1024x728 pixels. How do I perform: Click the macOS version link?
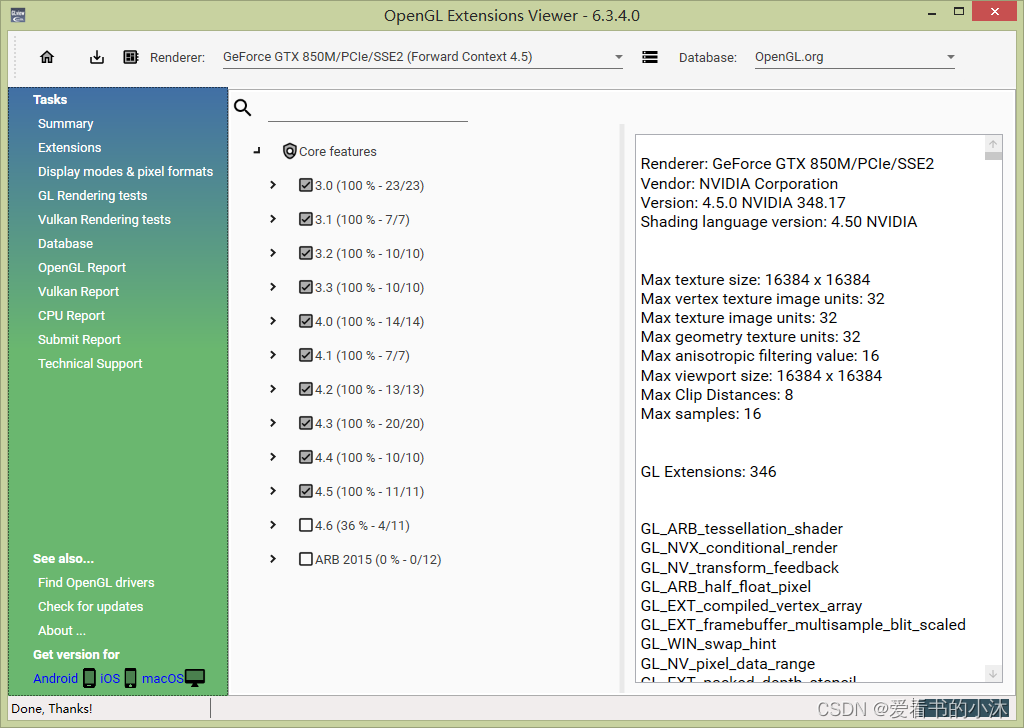163,678
